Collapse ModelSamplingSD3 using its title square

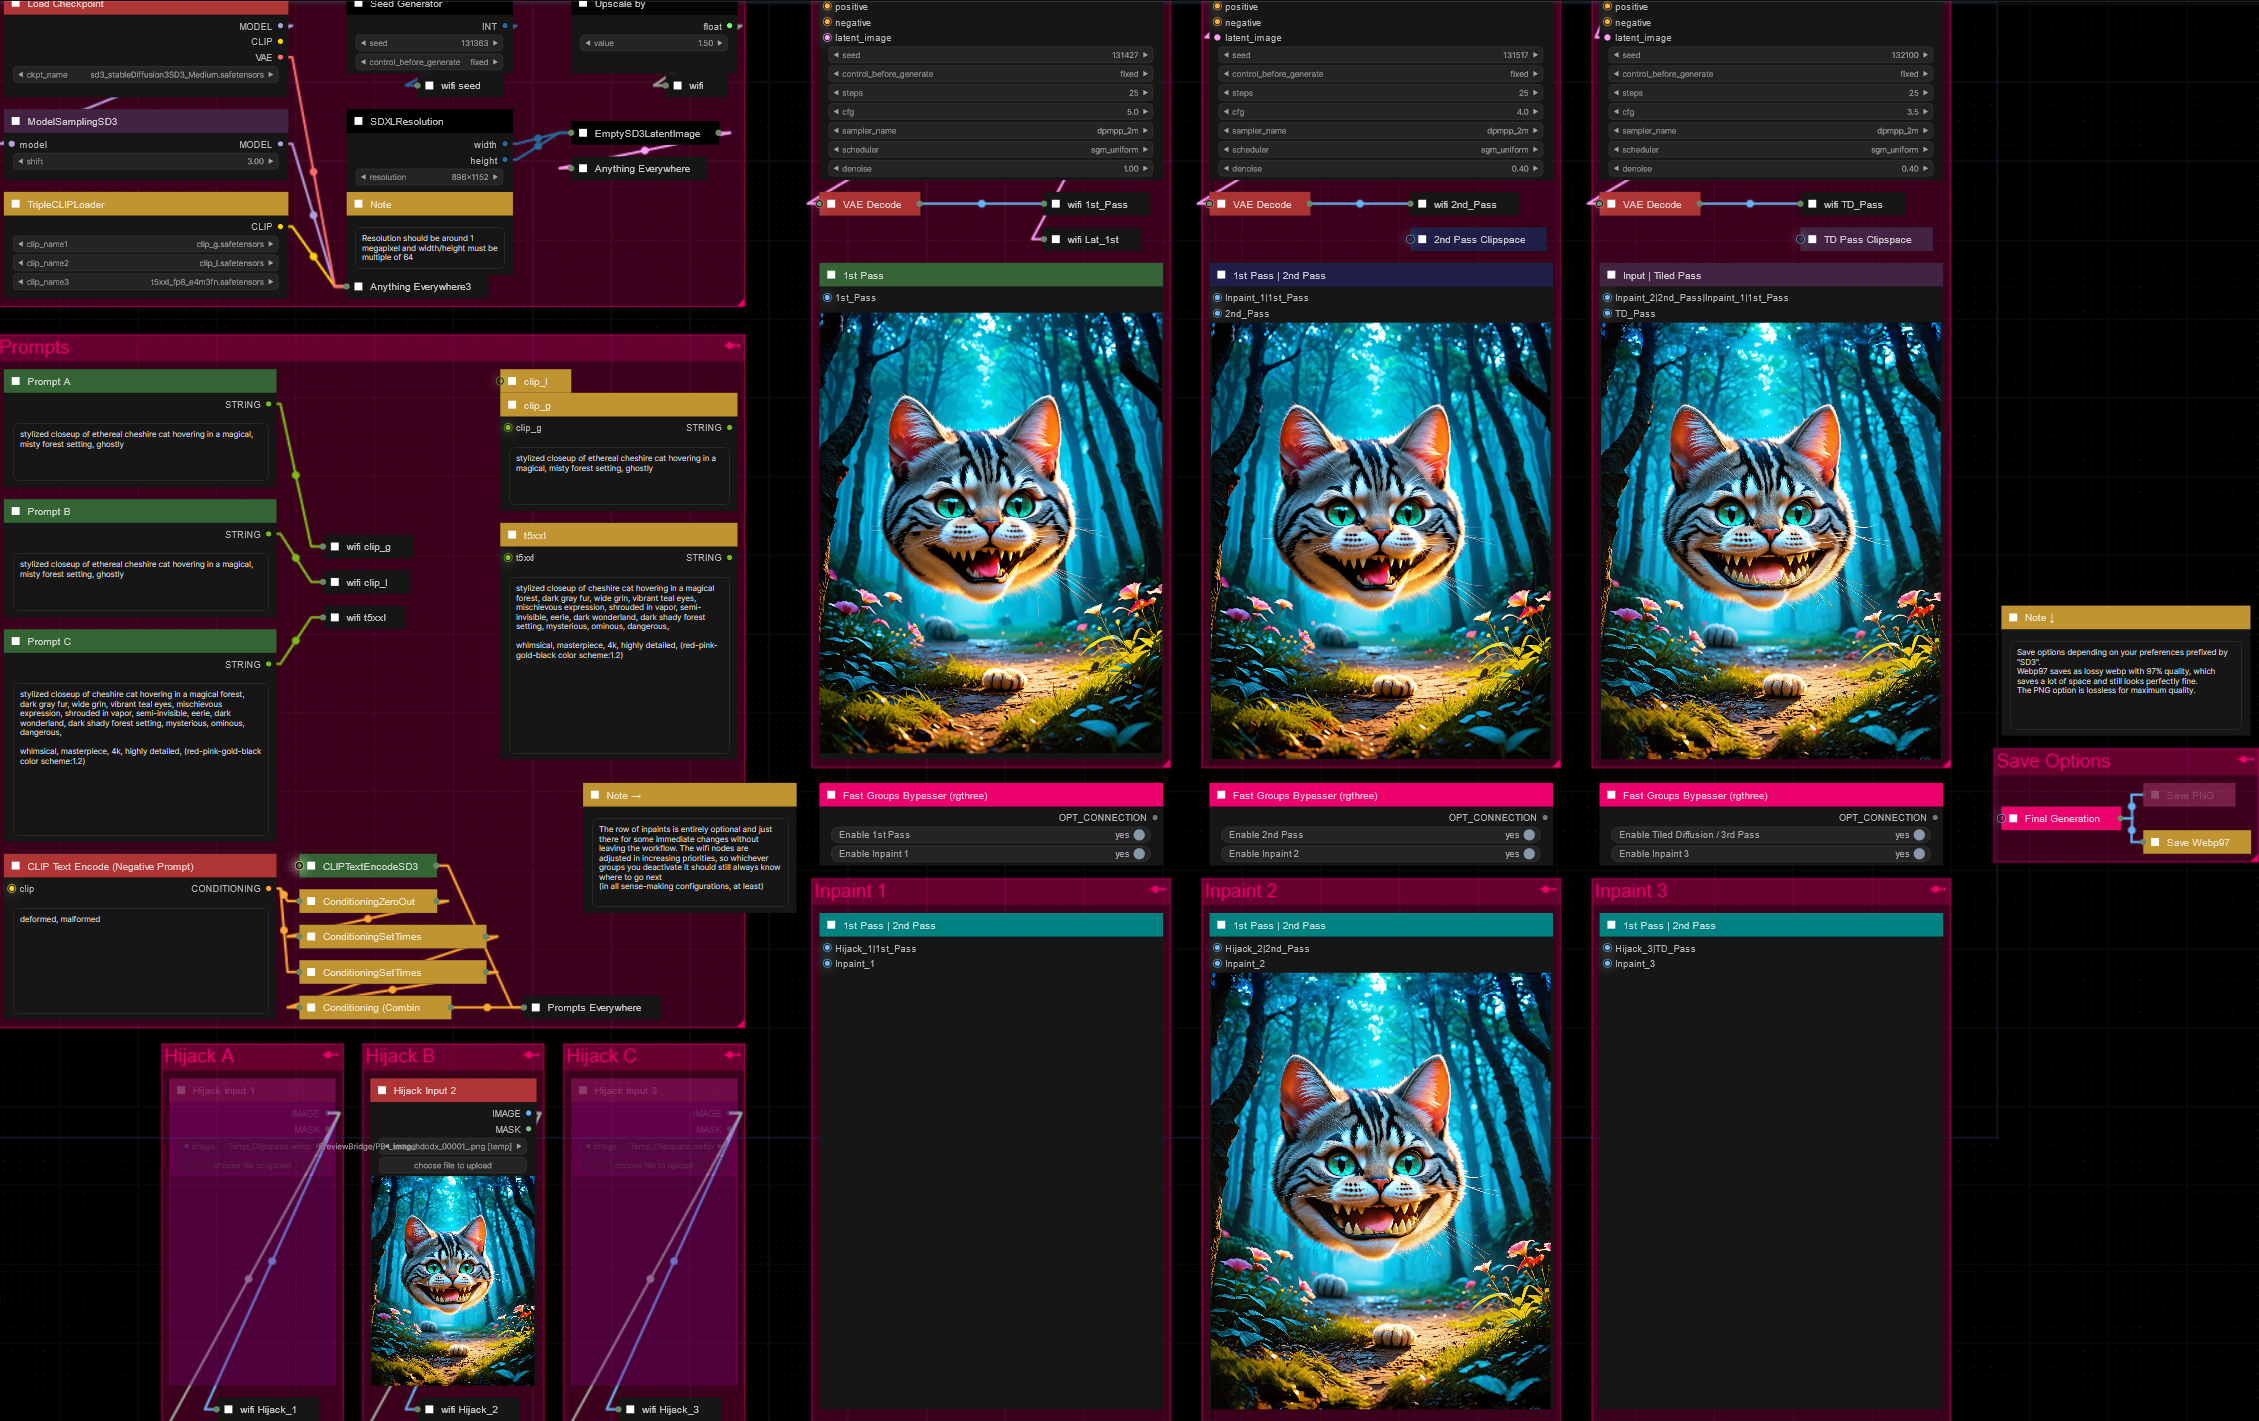point(16,121)
